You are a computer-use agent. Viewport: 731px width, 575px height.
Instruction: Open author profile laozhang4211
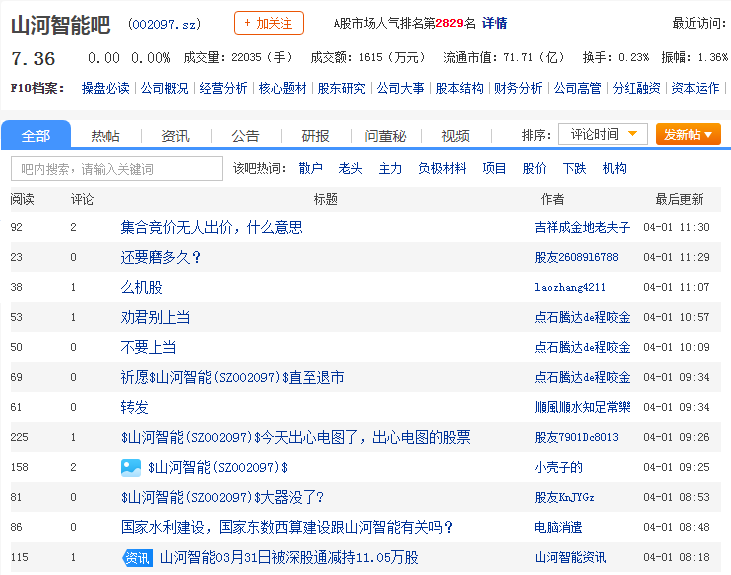tap(570, 287)
